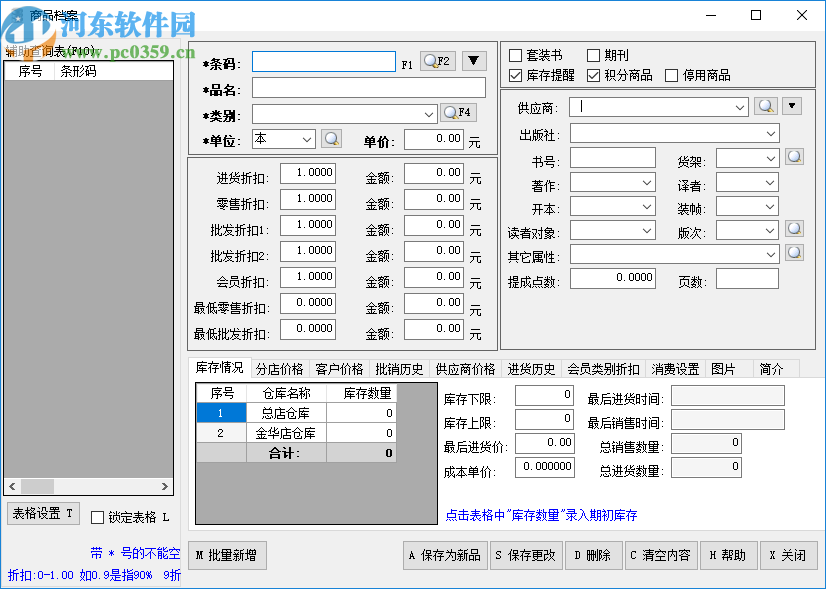The image size is (826, 589).
Task: Click the 保存更改 save button
Action: [526, 555]
